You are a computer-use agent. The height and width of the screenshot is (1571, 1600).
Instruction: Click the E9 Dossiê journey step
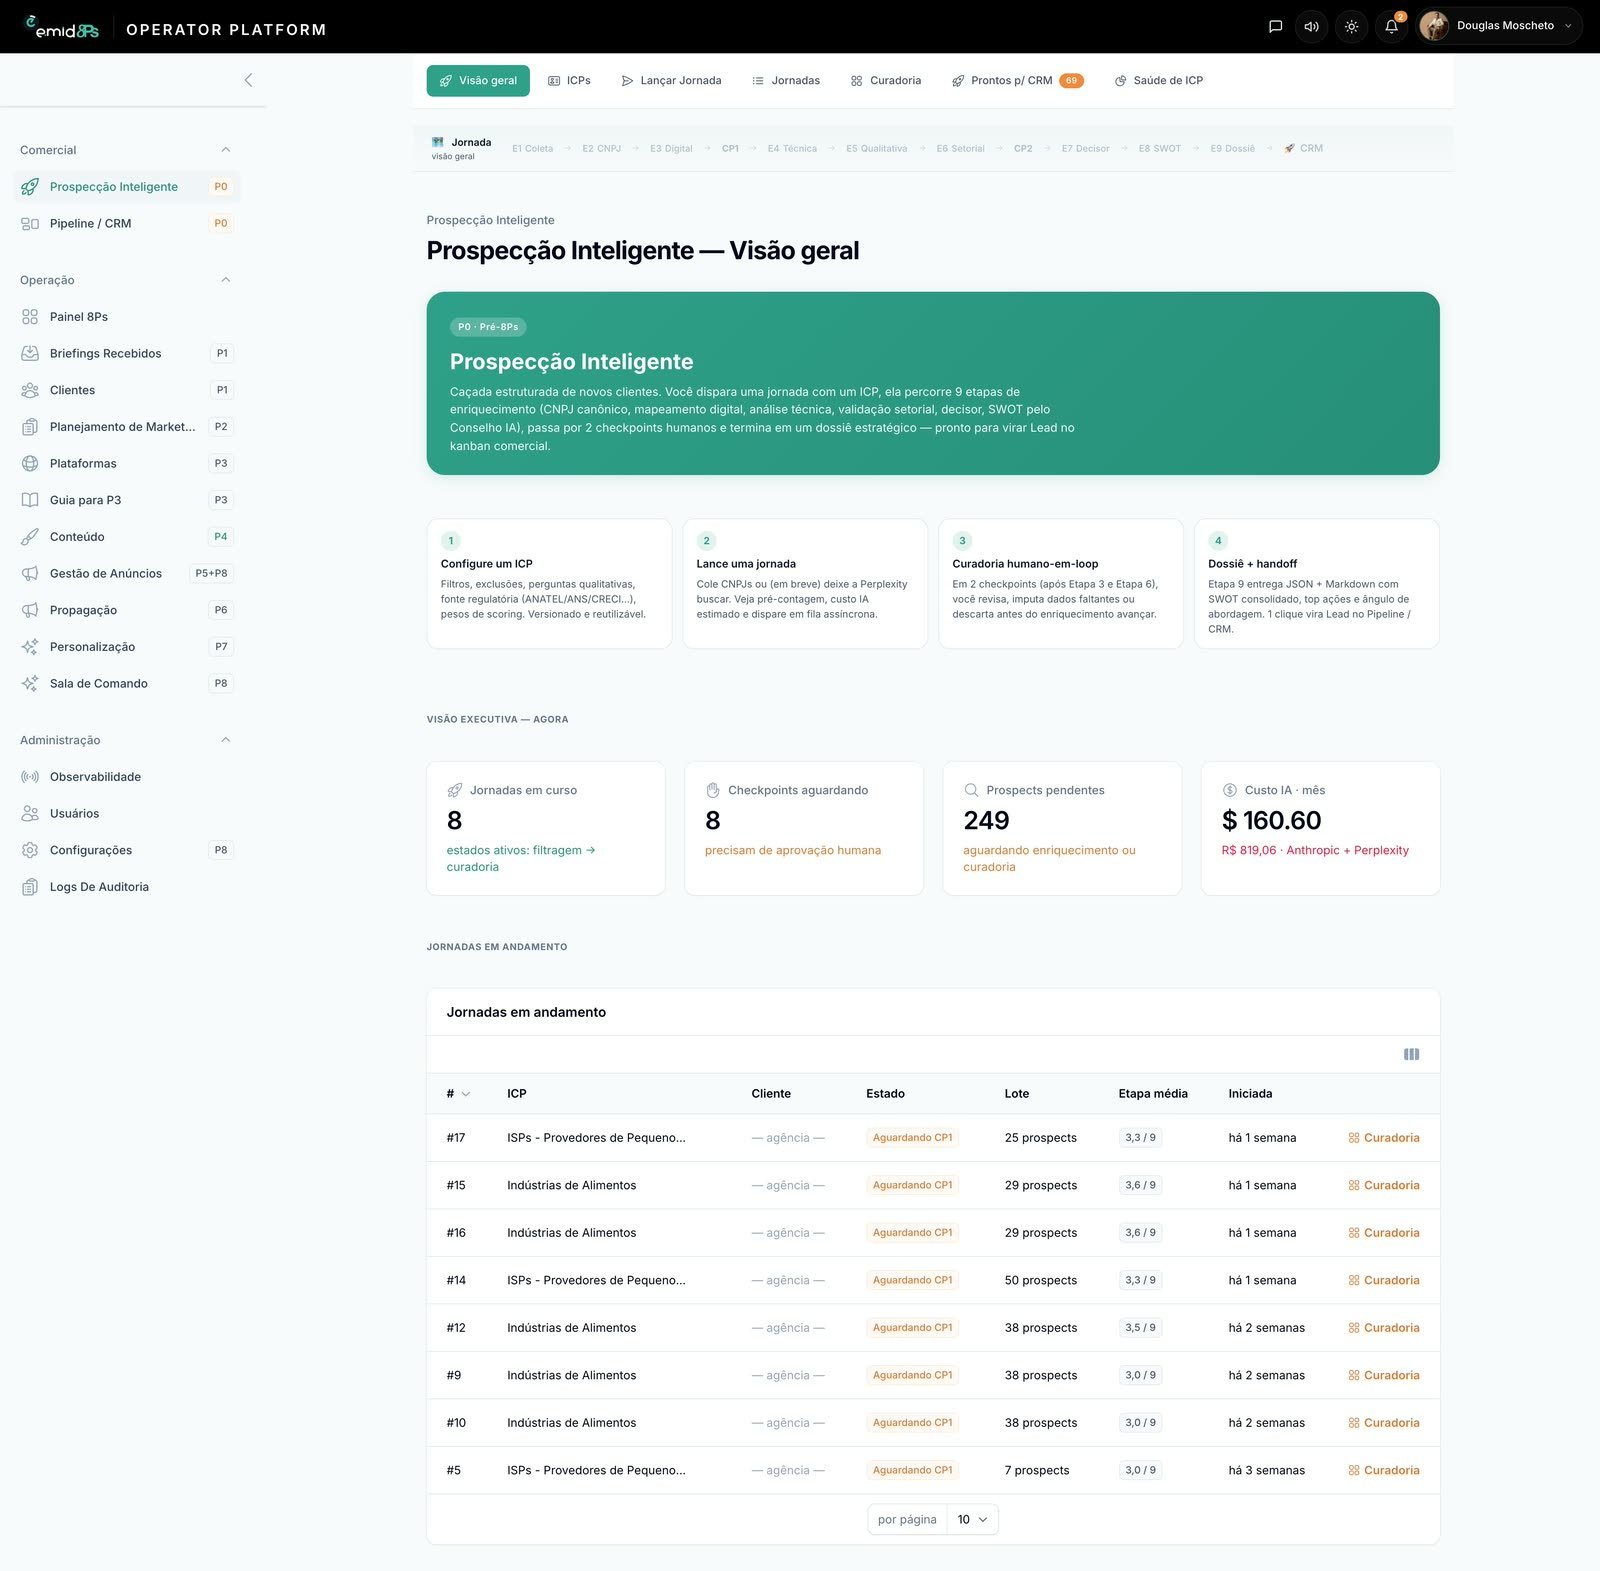[x=1232, y=148]
